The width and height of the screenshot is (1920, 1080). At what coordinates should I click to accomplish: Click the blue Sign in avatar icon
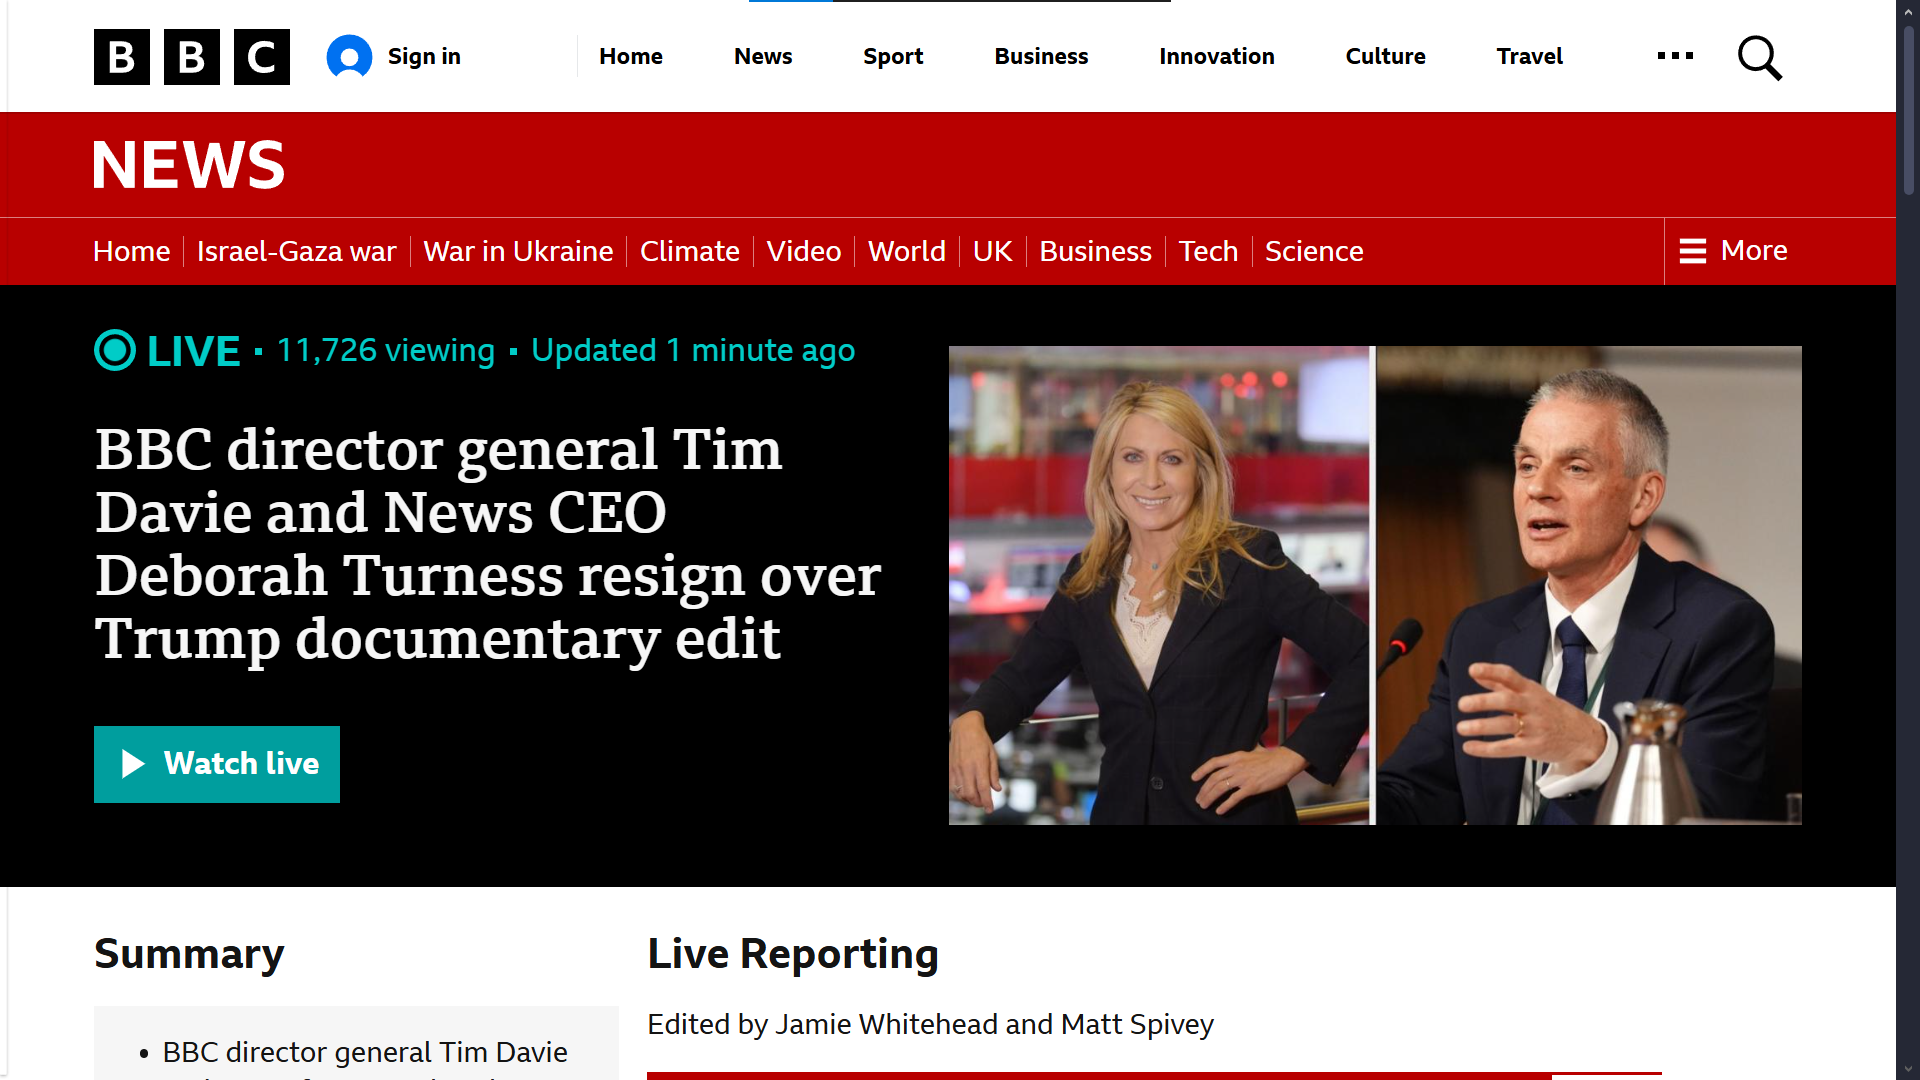click(x=349, y=57)
